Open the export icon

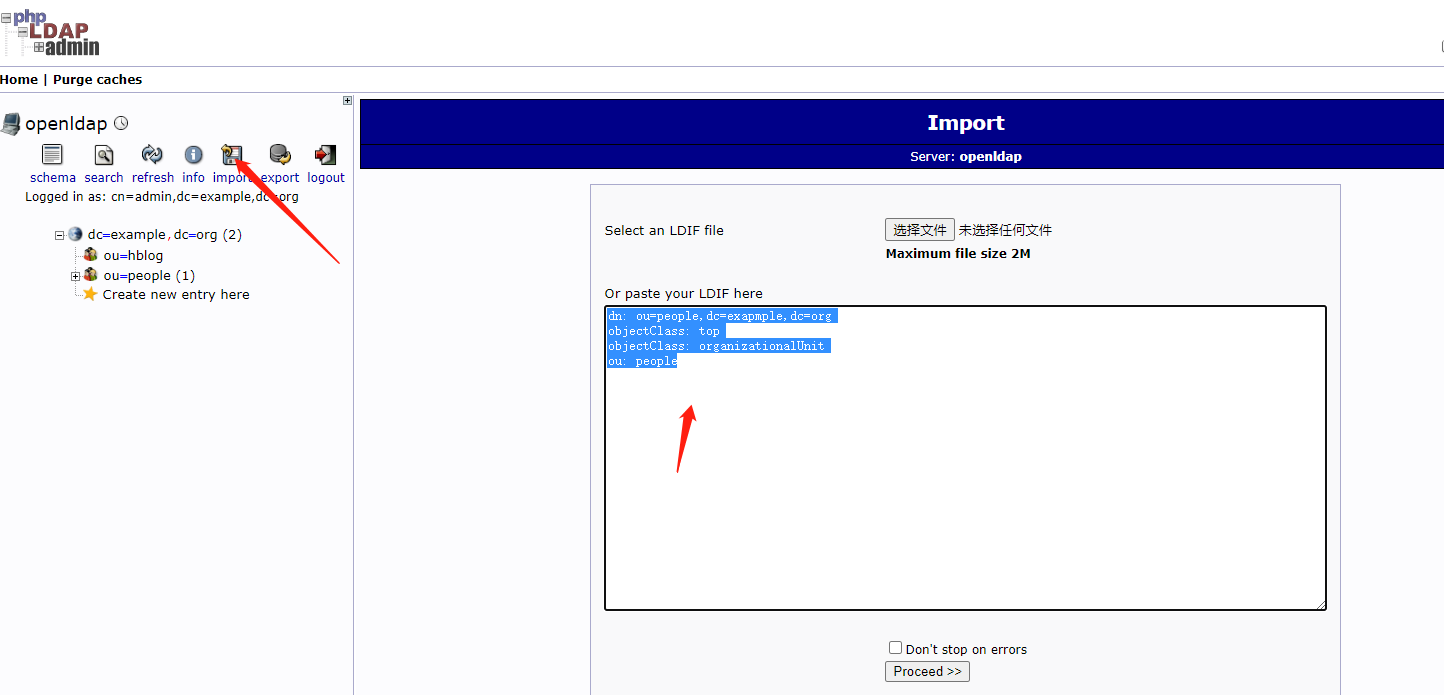279,155
